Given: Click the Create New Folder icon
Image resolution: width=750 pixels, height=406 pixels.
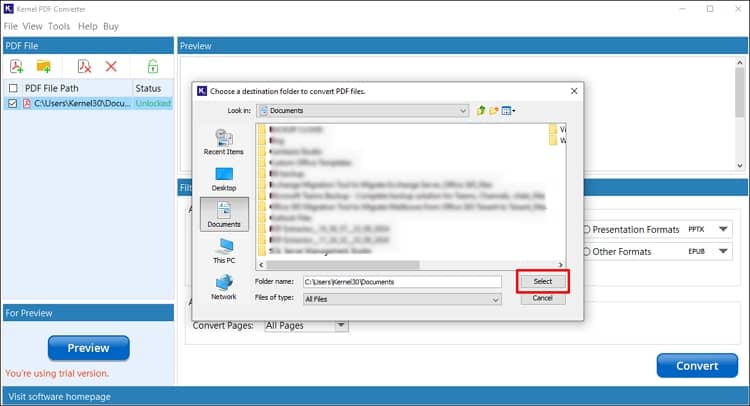Looking at the screenshot, I should (494, 110).
